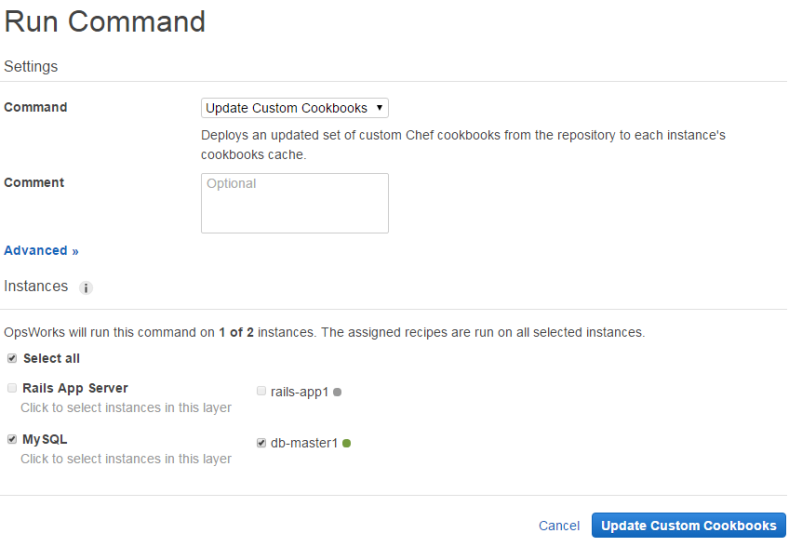Uncheck the MySQL layer checkbox
Viewport: 800px width, 560px height.
click(x=12, y=439)
